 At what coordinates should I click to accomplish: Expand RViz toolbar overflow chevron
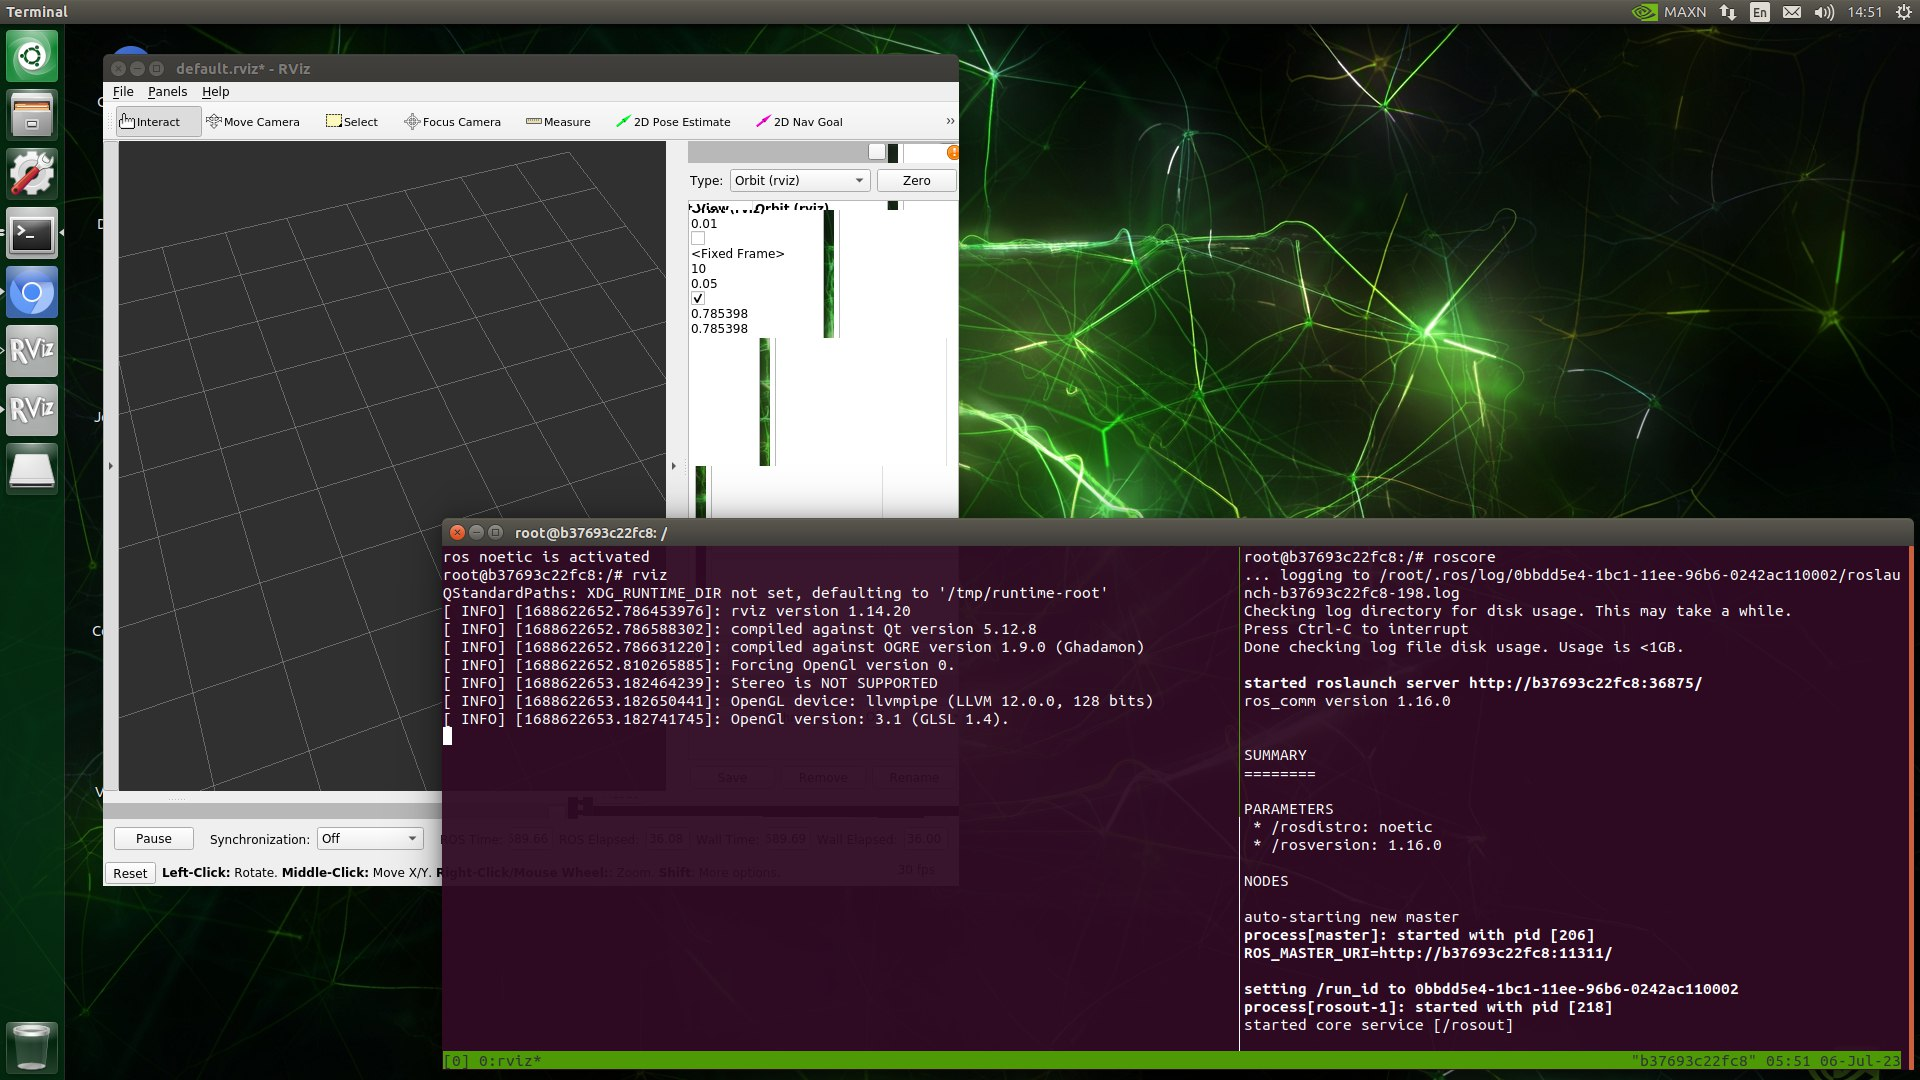pyautogui.click(x=950, y=122)
